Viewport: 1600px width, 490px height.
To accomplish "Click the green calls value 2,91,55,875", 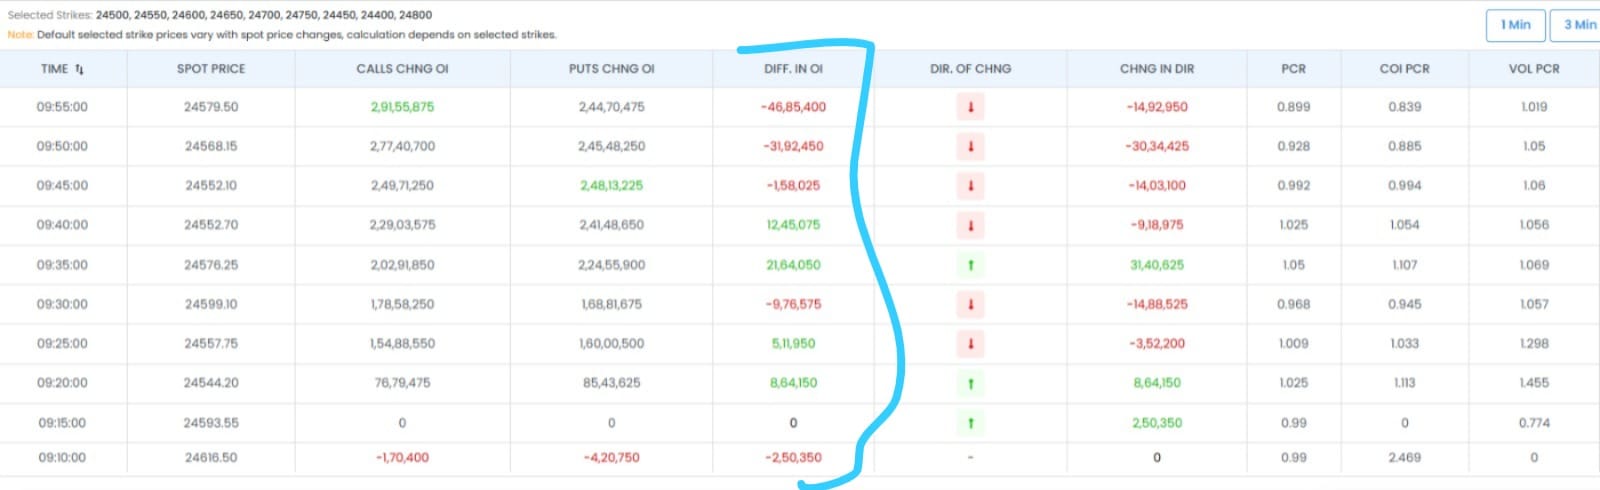I will click(x=402, y=107).
